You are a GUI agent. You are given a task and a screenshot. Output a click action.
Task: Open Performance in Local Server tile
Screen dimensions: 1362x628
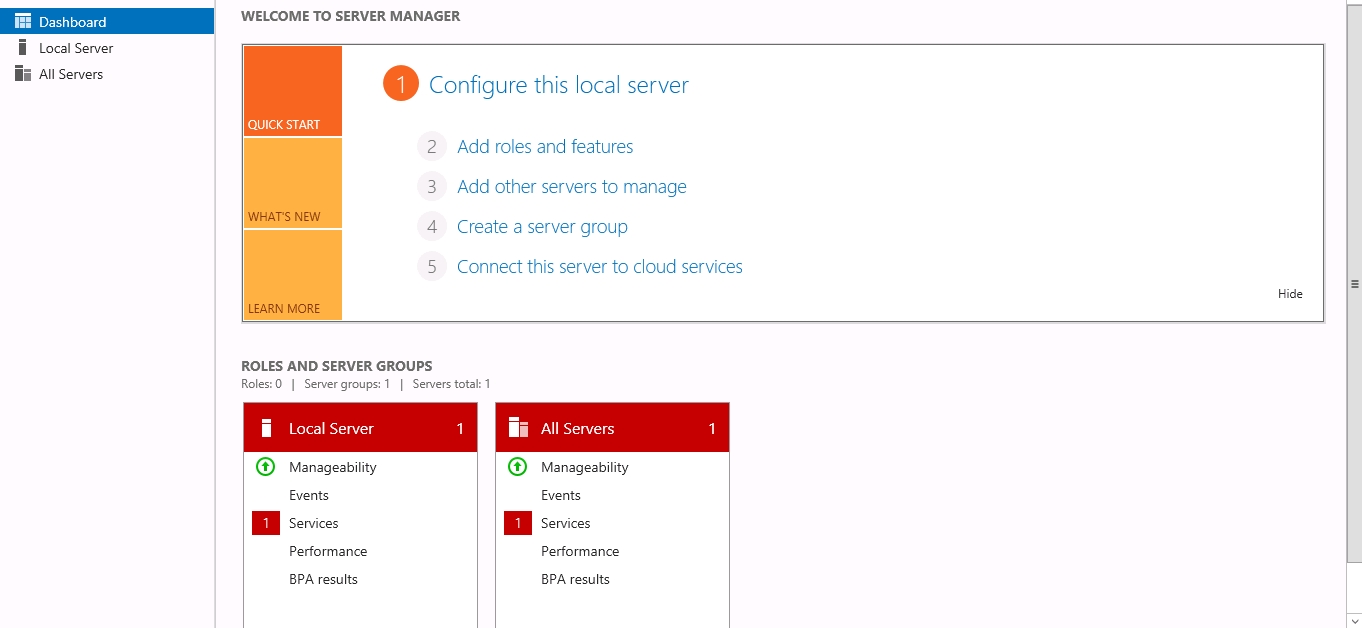pos(328,551)
